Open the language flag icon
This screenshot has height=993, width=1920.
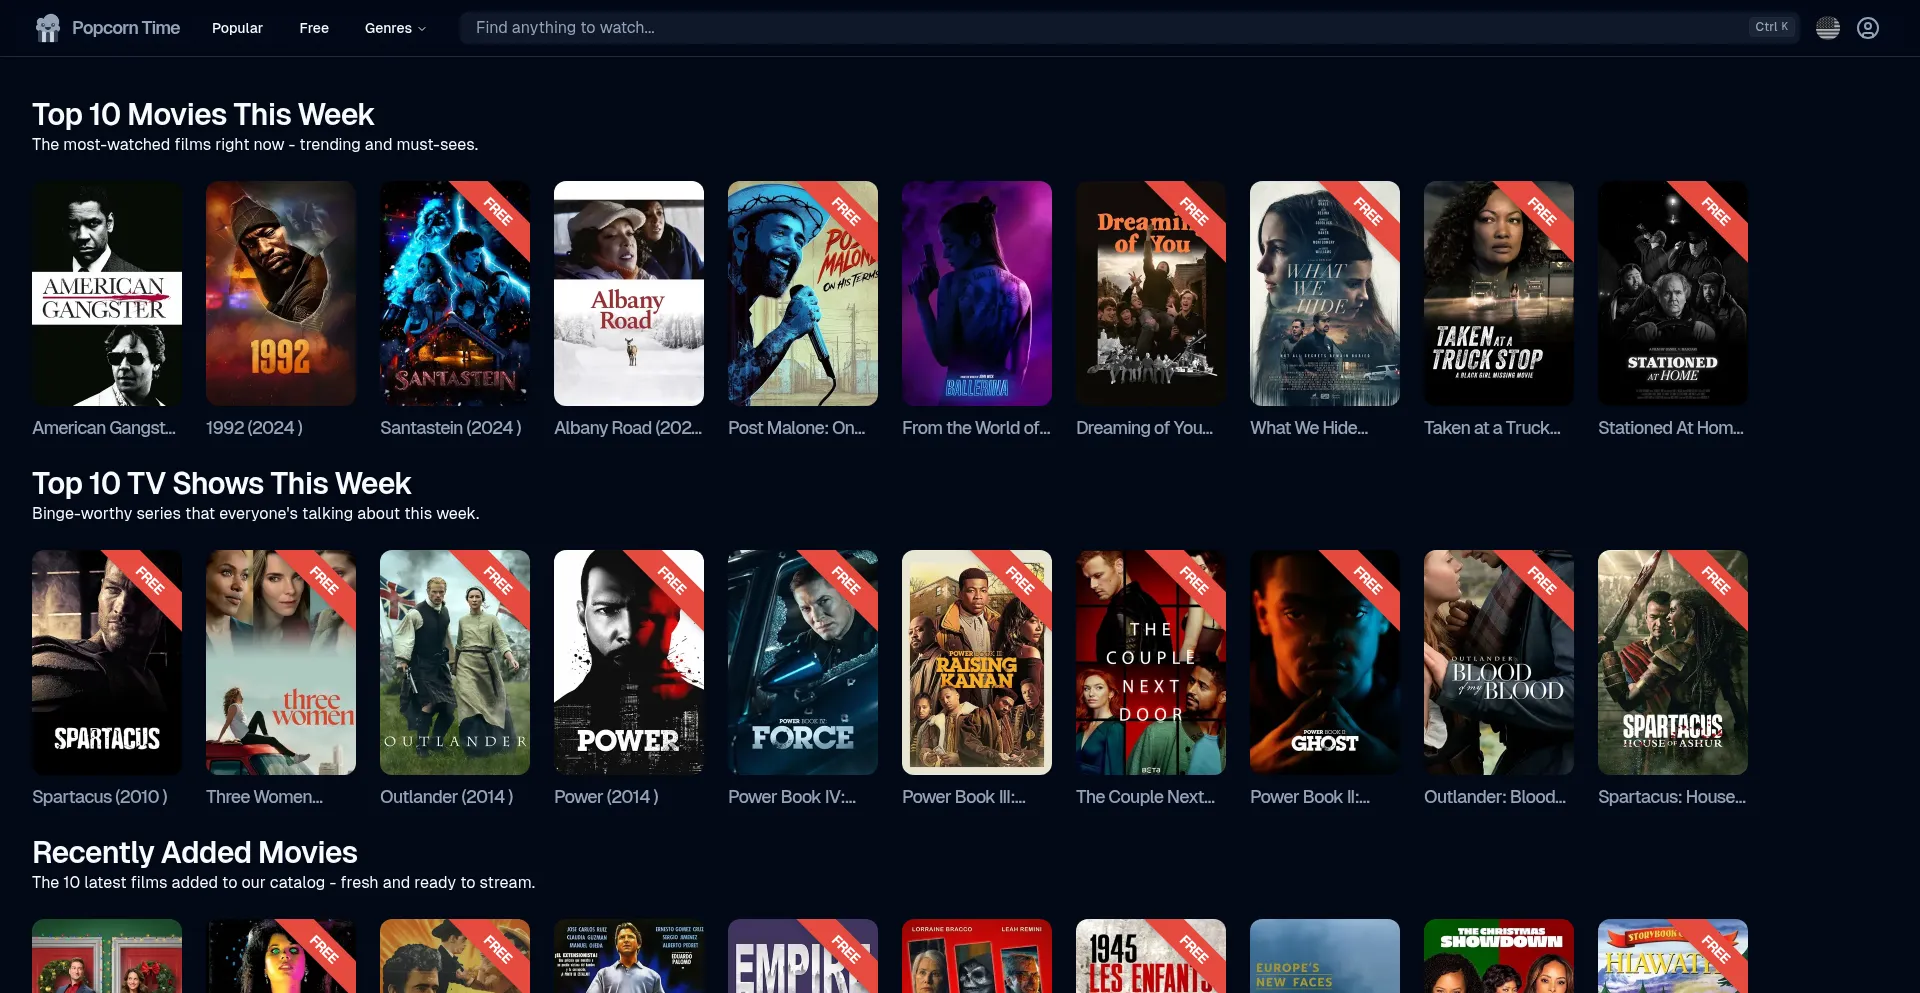1828,27
